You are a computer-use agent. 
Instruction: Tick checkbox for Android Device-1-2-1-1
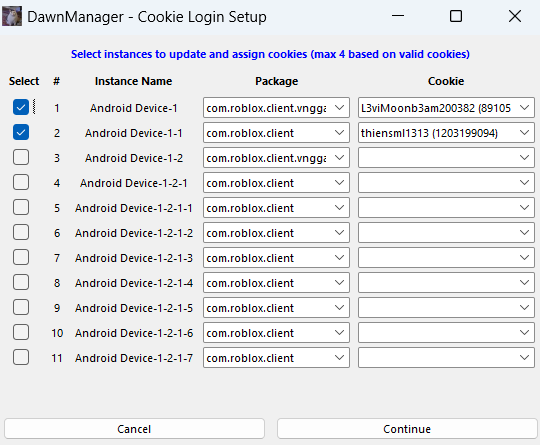[21, 207]
